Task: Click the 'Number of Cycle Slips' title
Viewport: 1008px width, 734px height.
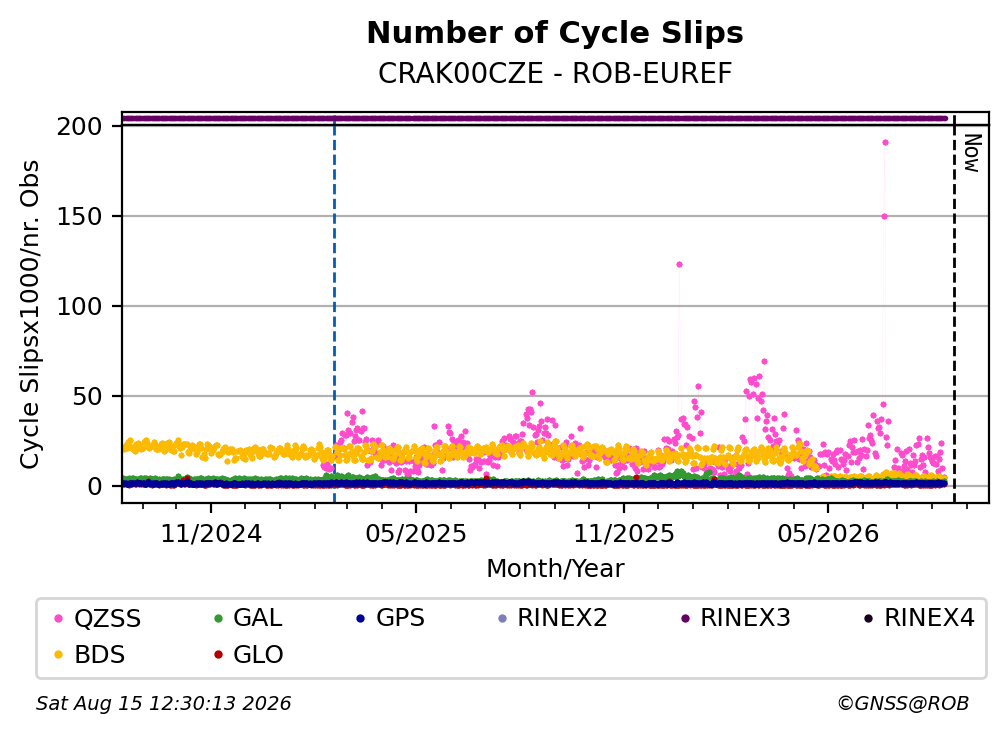Action: pos(555,33)
